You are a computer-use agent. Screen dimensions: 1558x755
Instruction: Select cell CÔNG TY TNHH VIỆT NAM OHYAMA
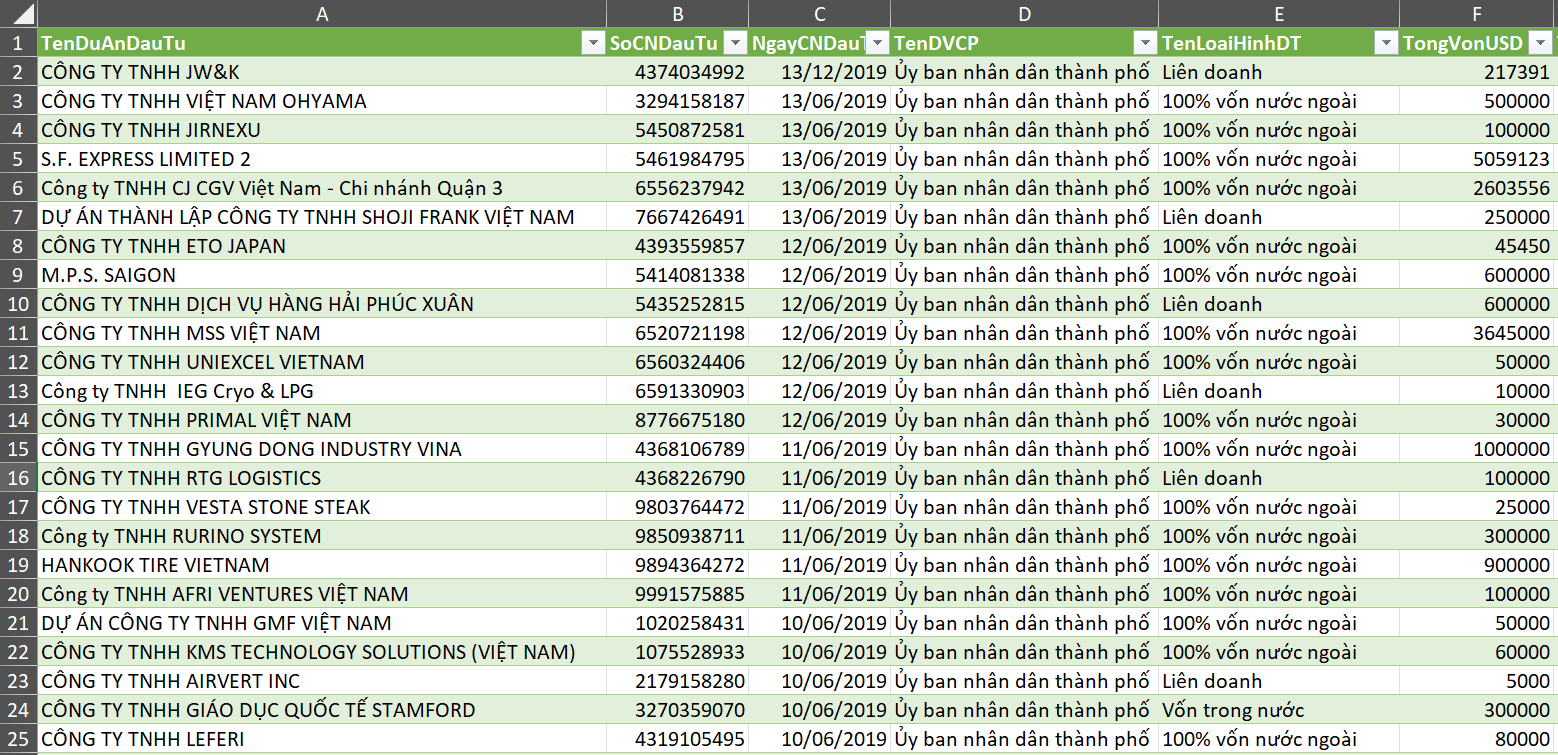[x=321, y=101]
